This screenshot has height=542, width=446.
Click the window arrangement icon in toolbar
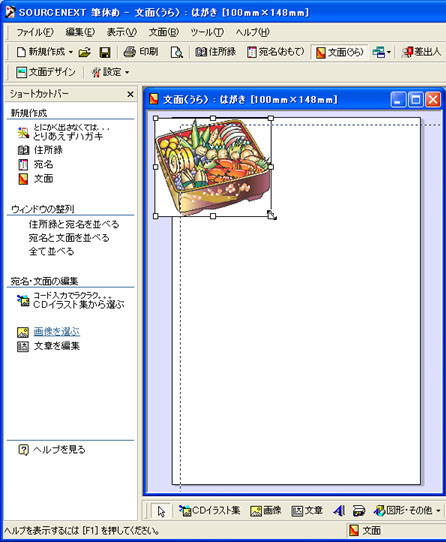[379, 53]
